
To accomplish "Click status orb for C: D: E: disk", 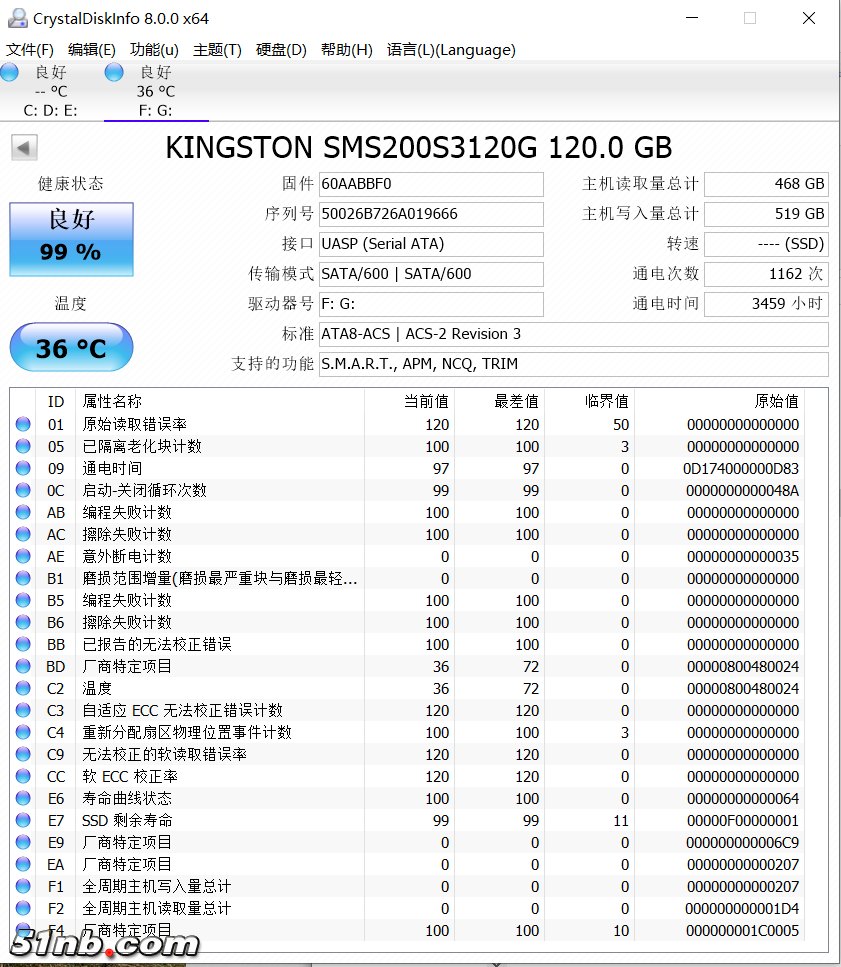I will (x=10, y=72).
